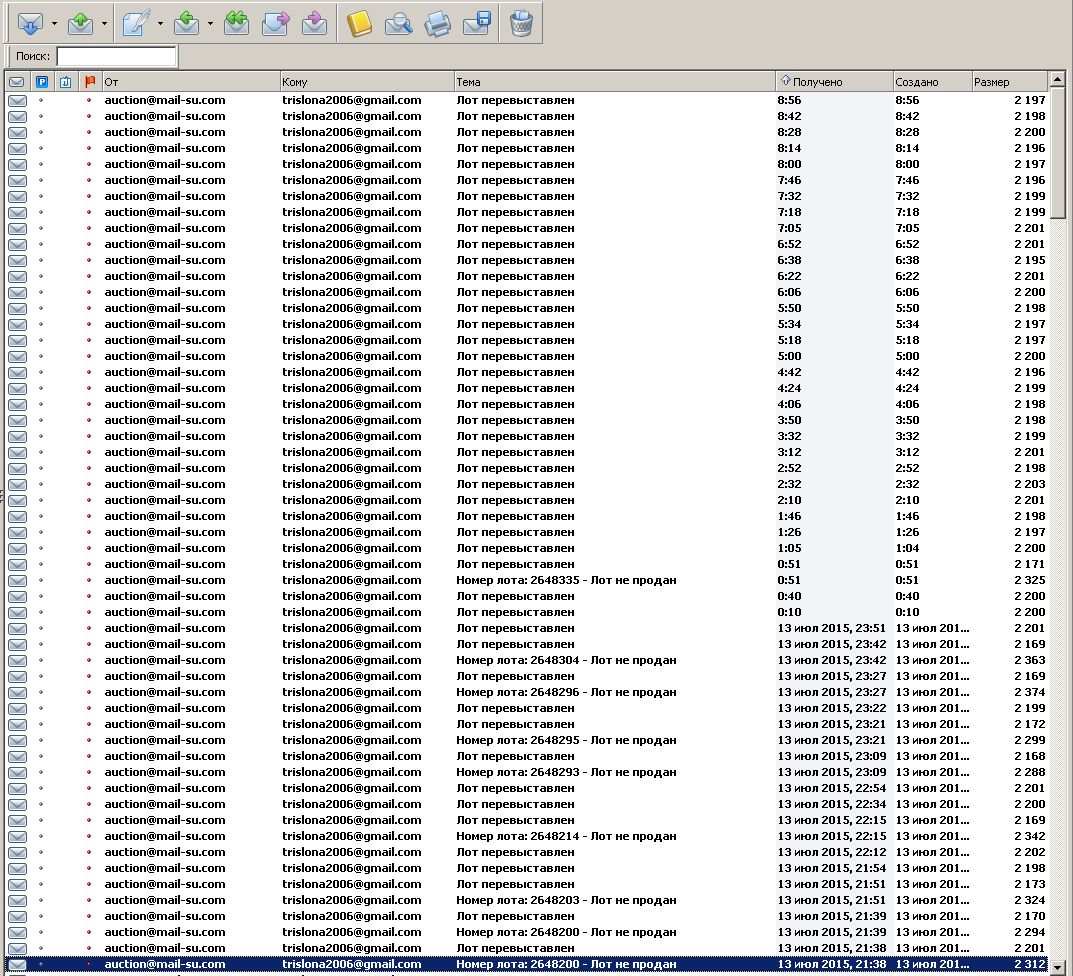1073x976 pixels.
Task: Toggle the read-status envelope on the 8:42 message
Action: [17, 116]
